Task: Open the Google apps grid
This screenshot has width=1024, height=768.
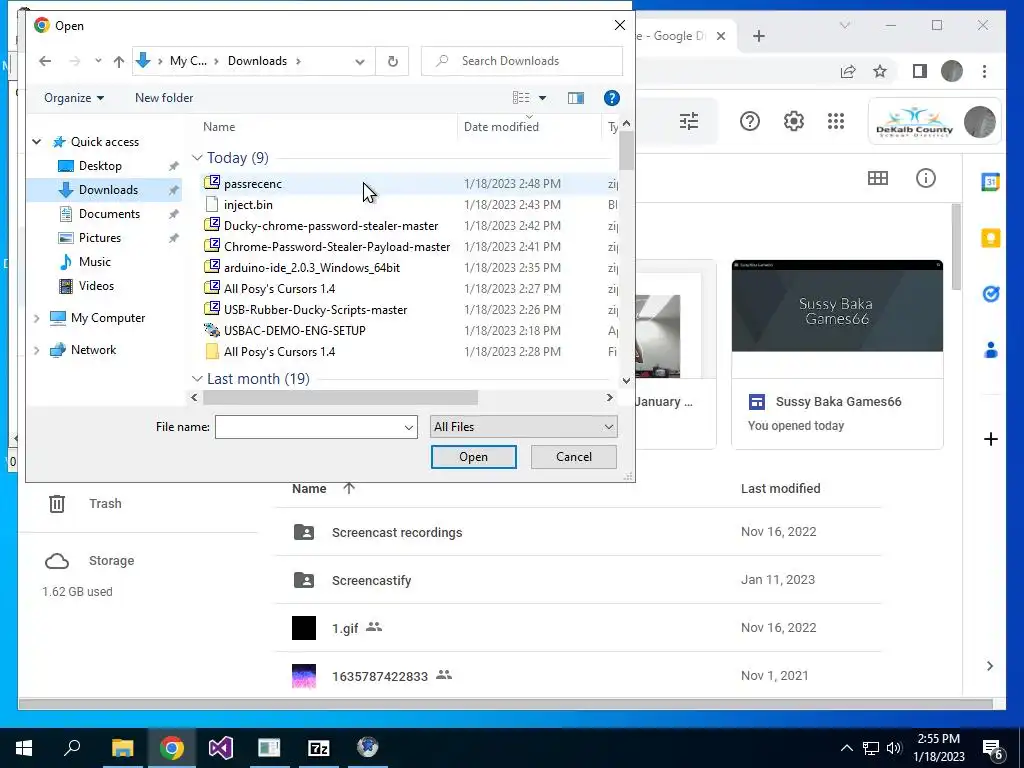Action: 836,121
